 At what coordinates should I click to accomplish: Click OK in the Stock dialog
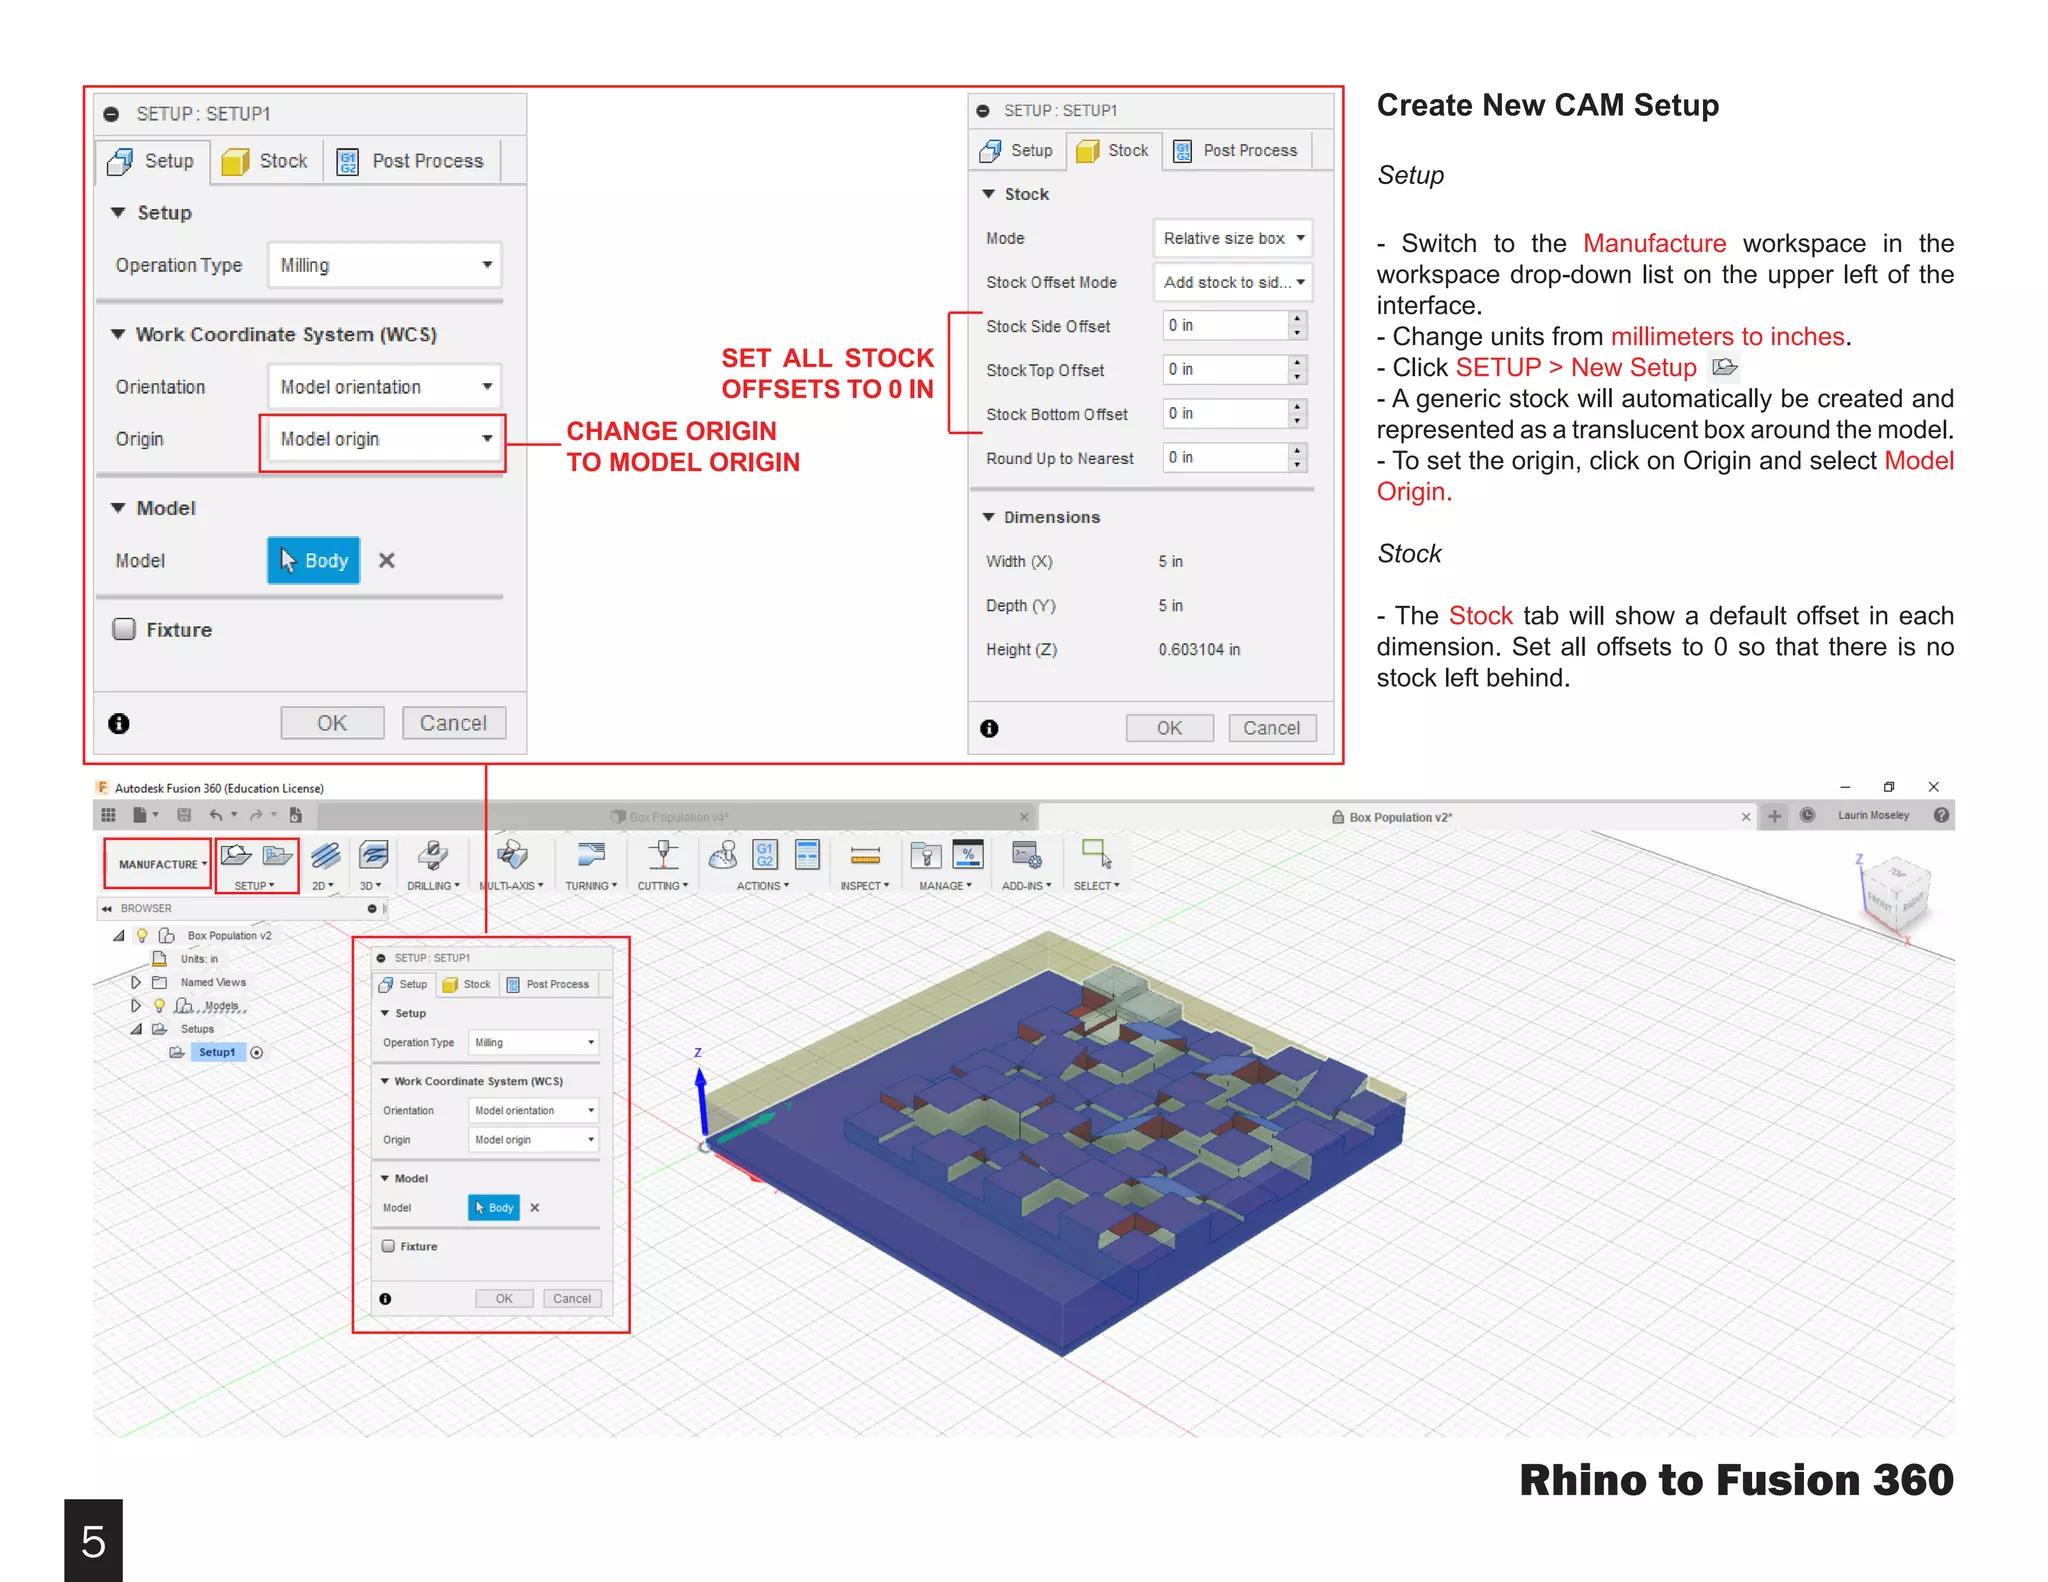point(1169,728)
